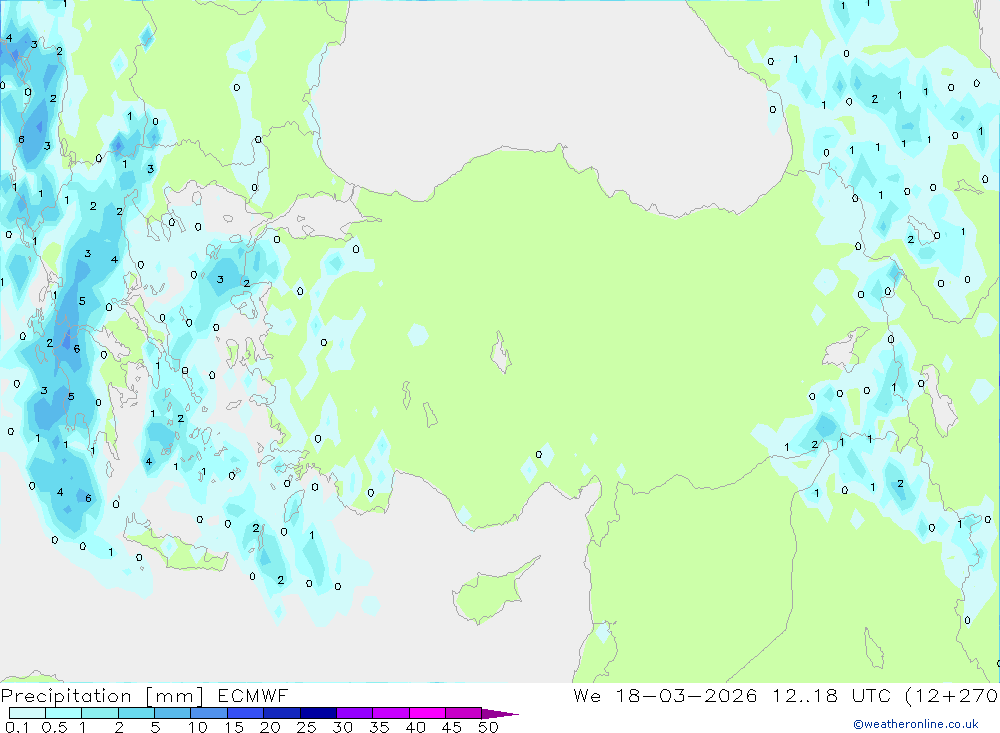Click the '0.1' legend label
The image size is (1000, 733).
click(x=17, y=727)
